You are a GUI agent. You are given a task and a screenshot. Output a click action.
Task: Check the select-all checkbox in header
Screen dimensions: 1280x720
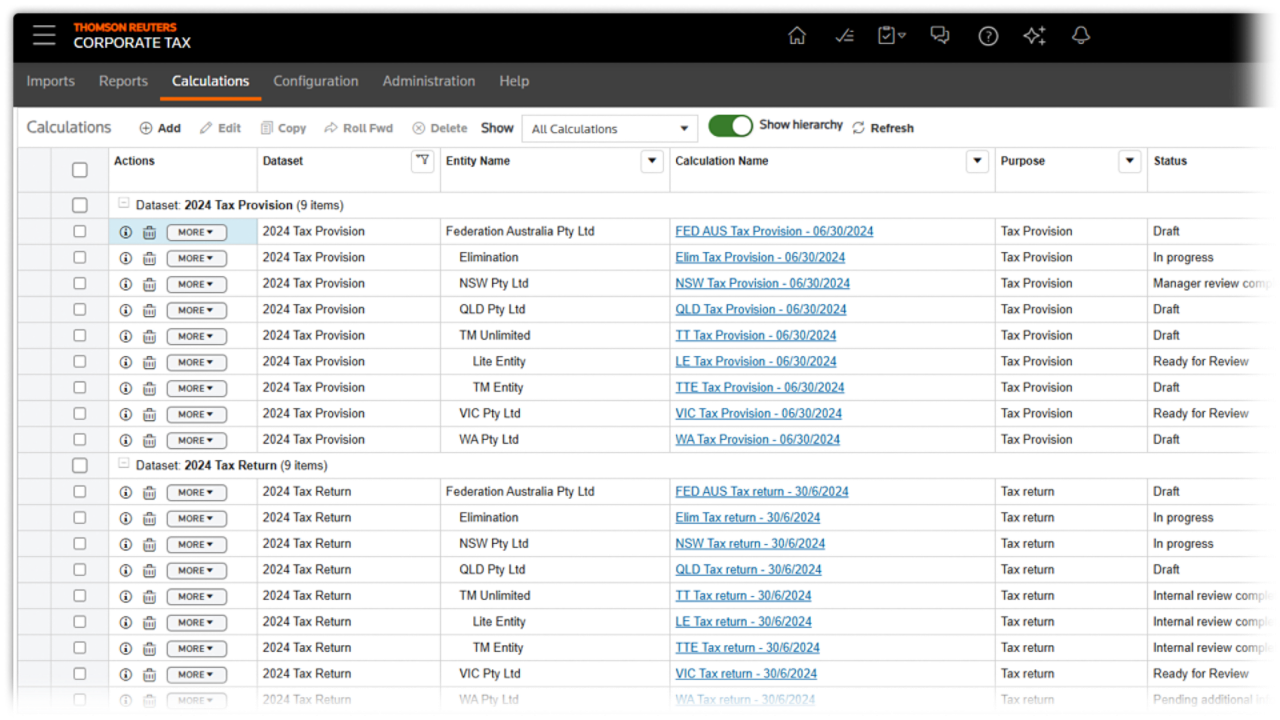pos(80,170)
